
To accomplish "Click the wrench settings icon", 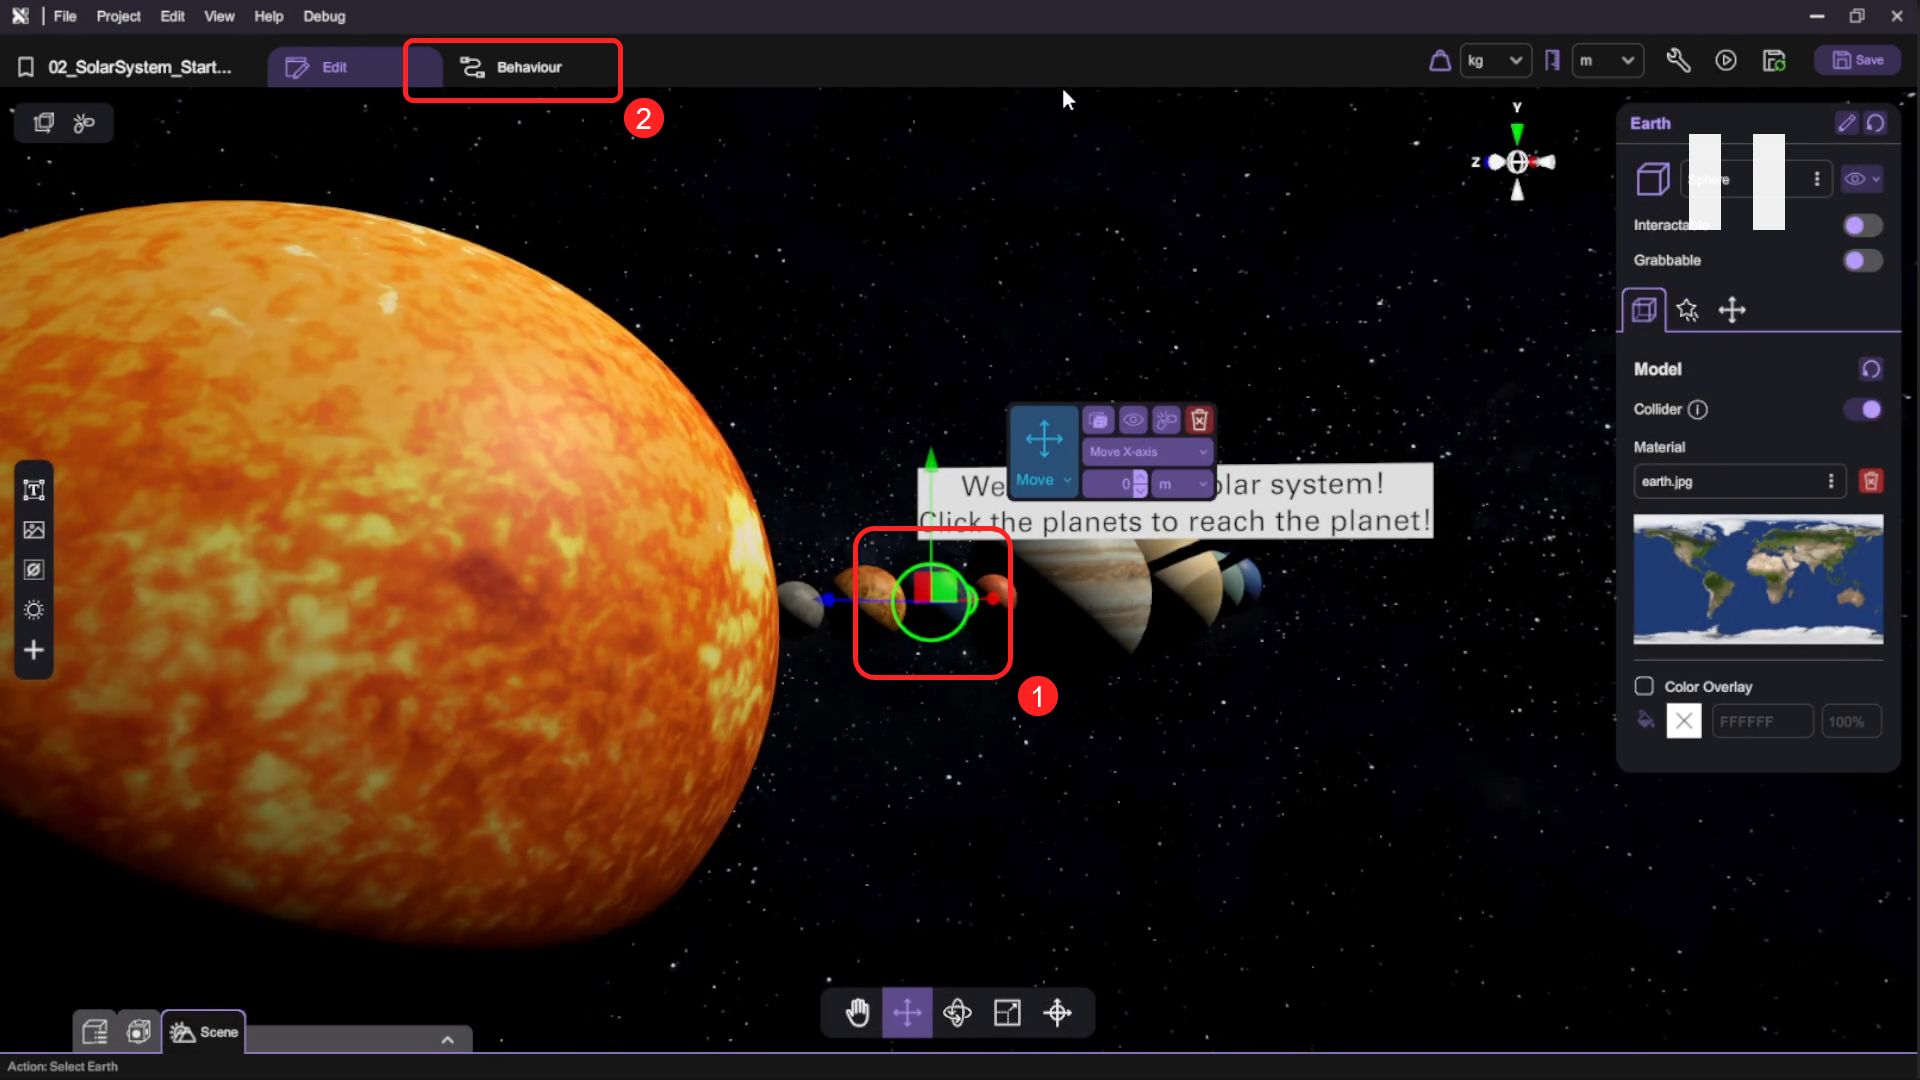I will point(1678,61).
